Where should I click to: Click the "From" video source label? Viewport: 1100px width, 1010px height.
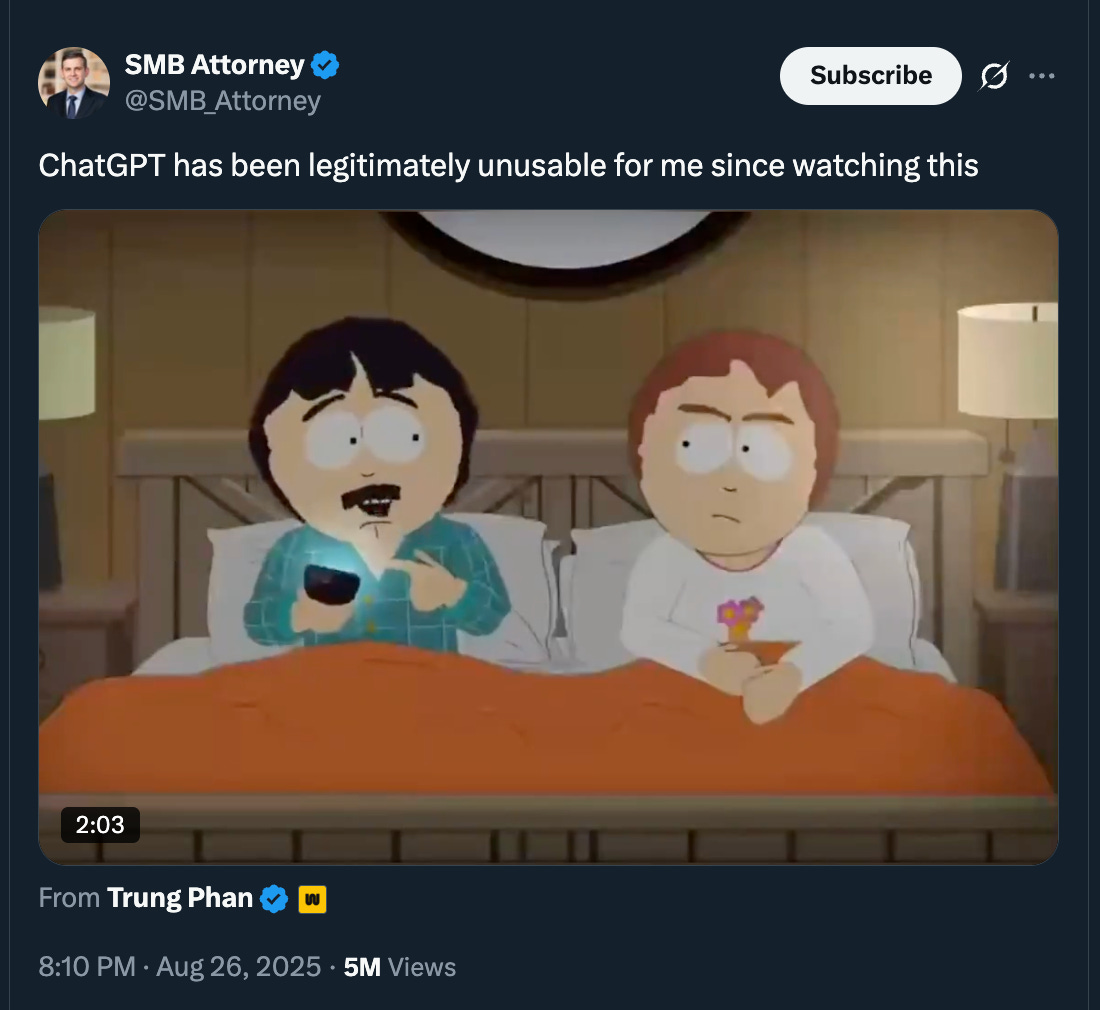(x=69, y=898)
